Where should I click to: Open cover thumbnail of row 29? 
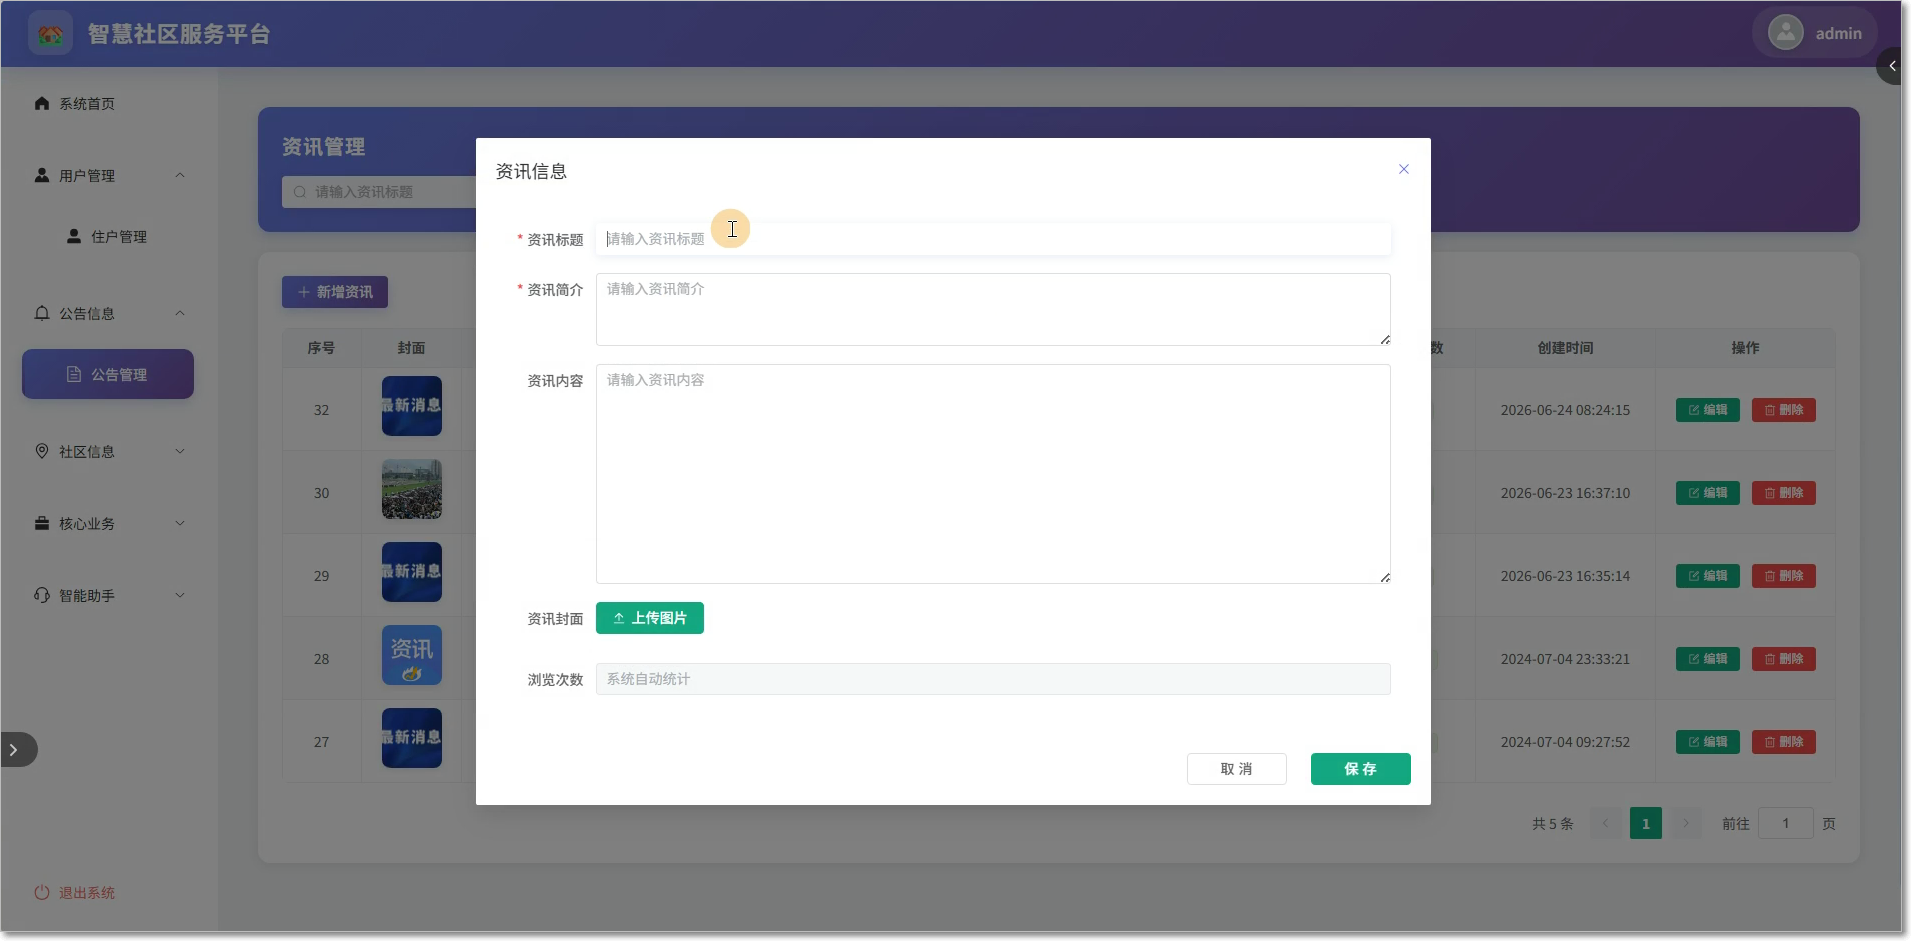[412, 572]
